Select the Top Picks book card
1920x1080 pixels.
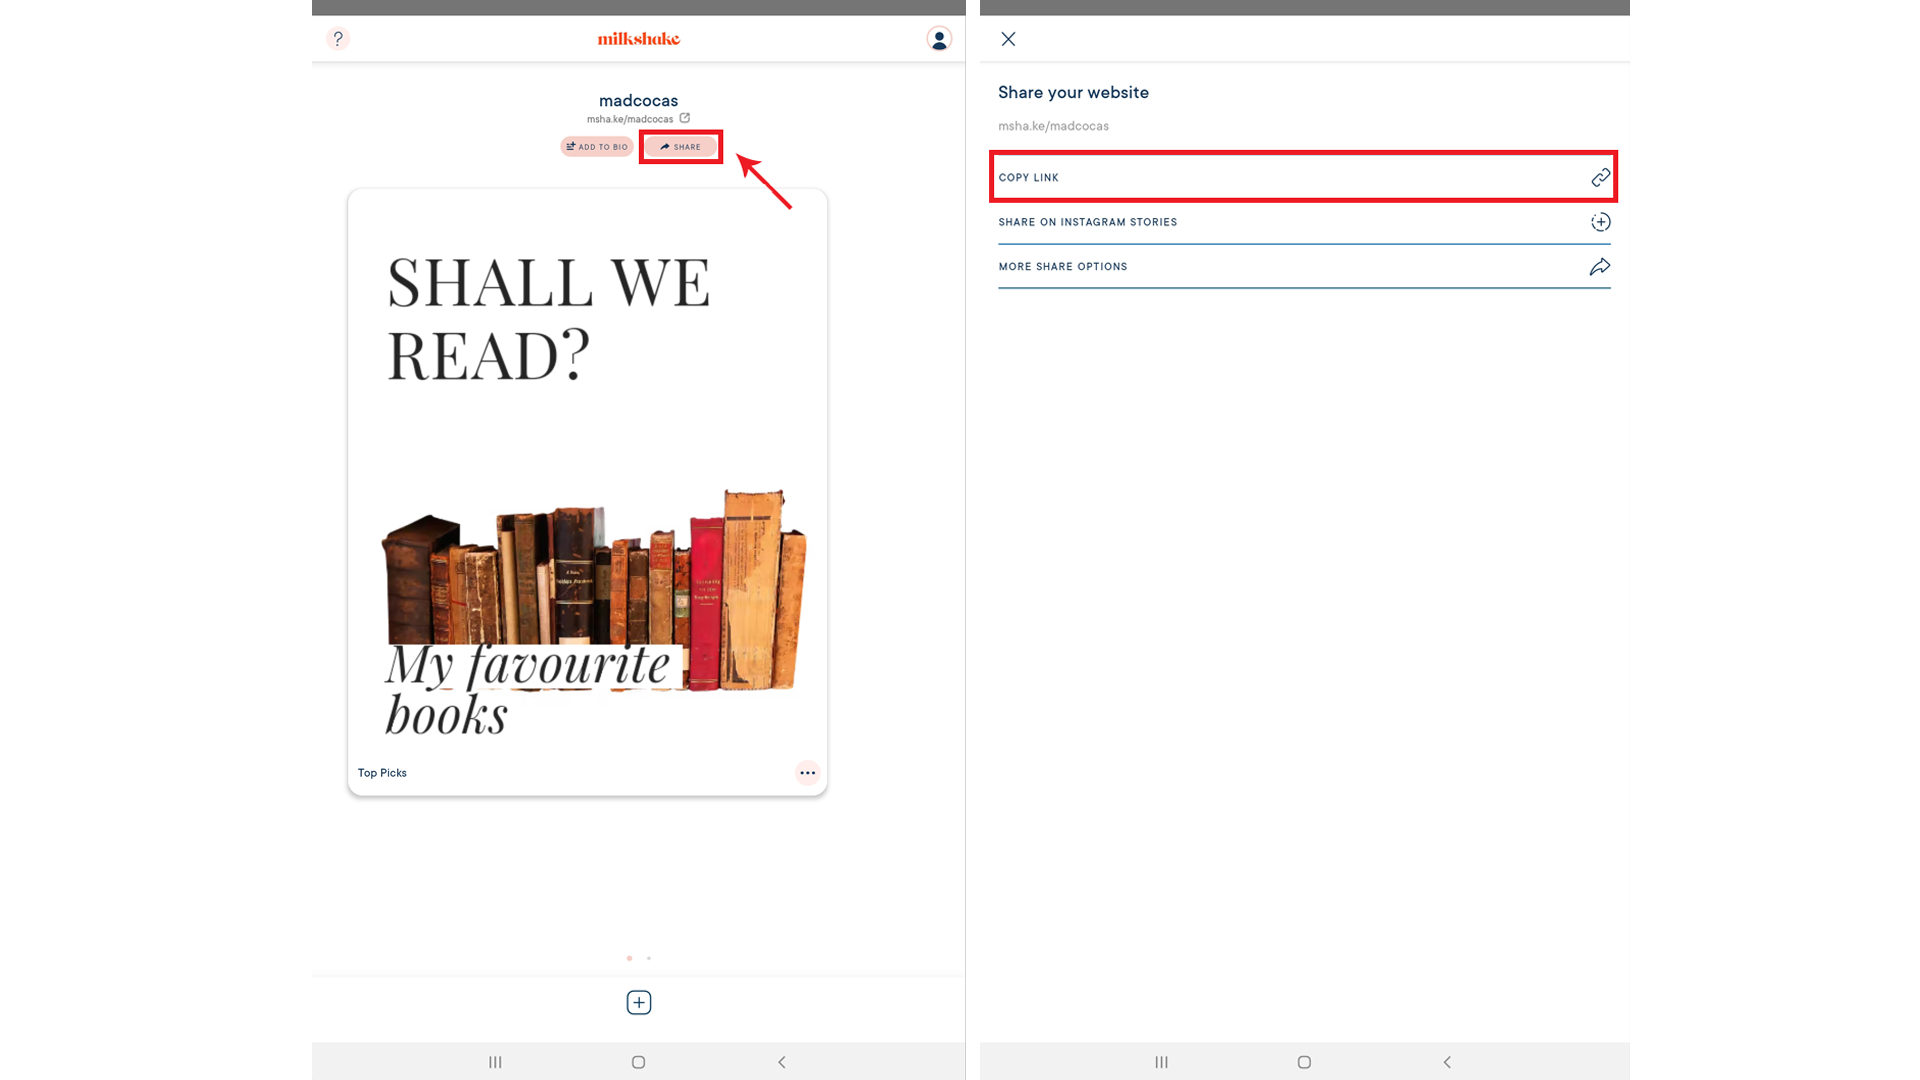587,492
